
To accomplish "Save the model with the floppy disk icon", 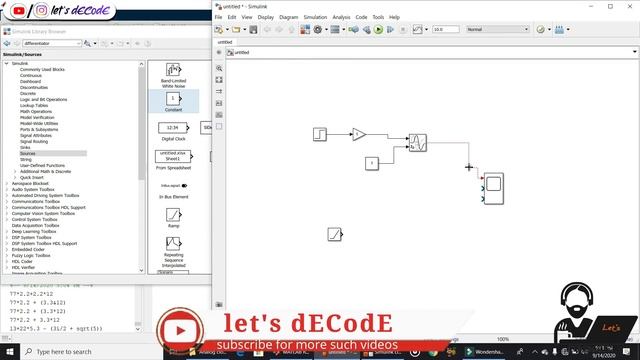I will pos(253,29).
